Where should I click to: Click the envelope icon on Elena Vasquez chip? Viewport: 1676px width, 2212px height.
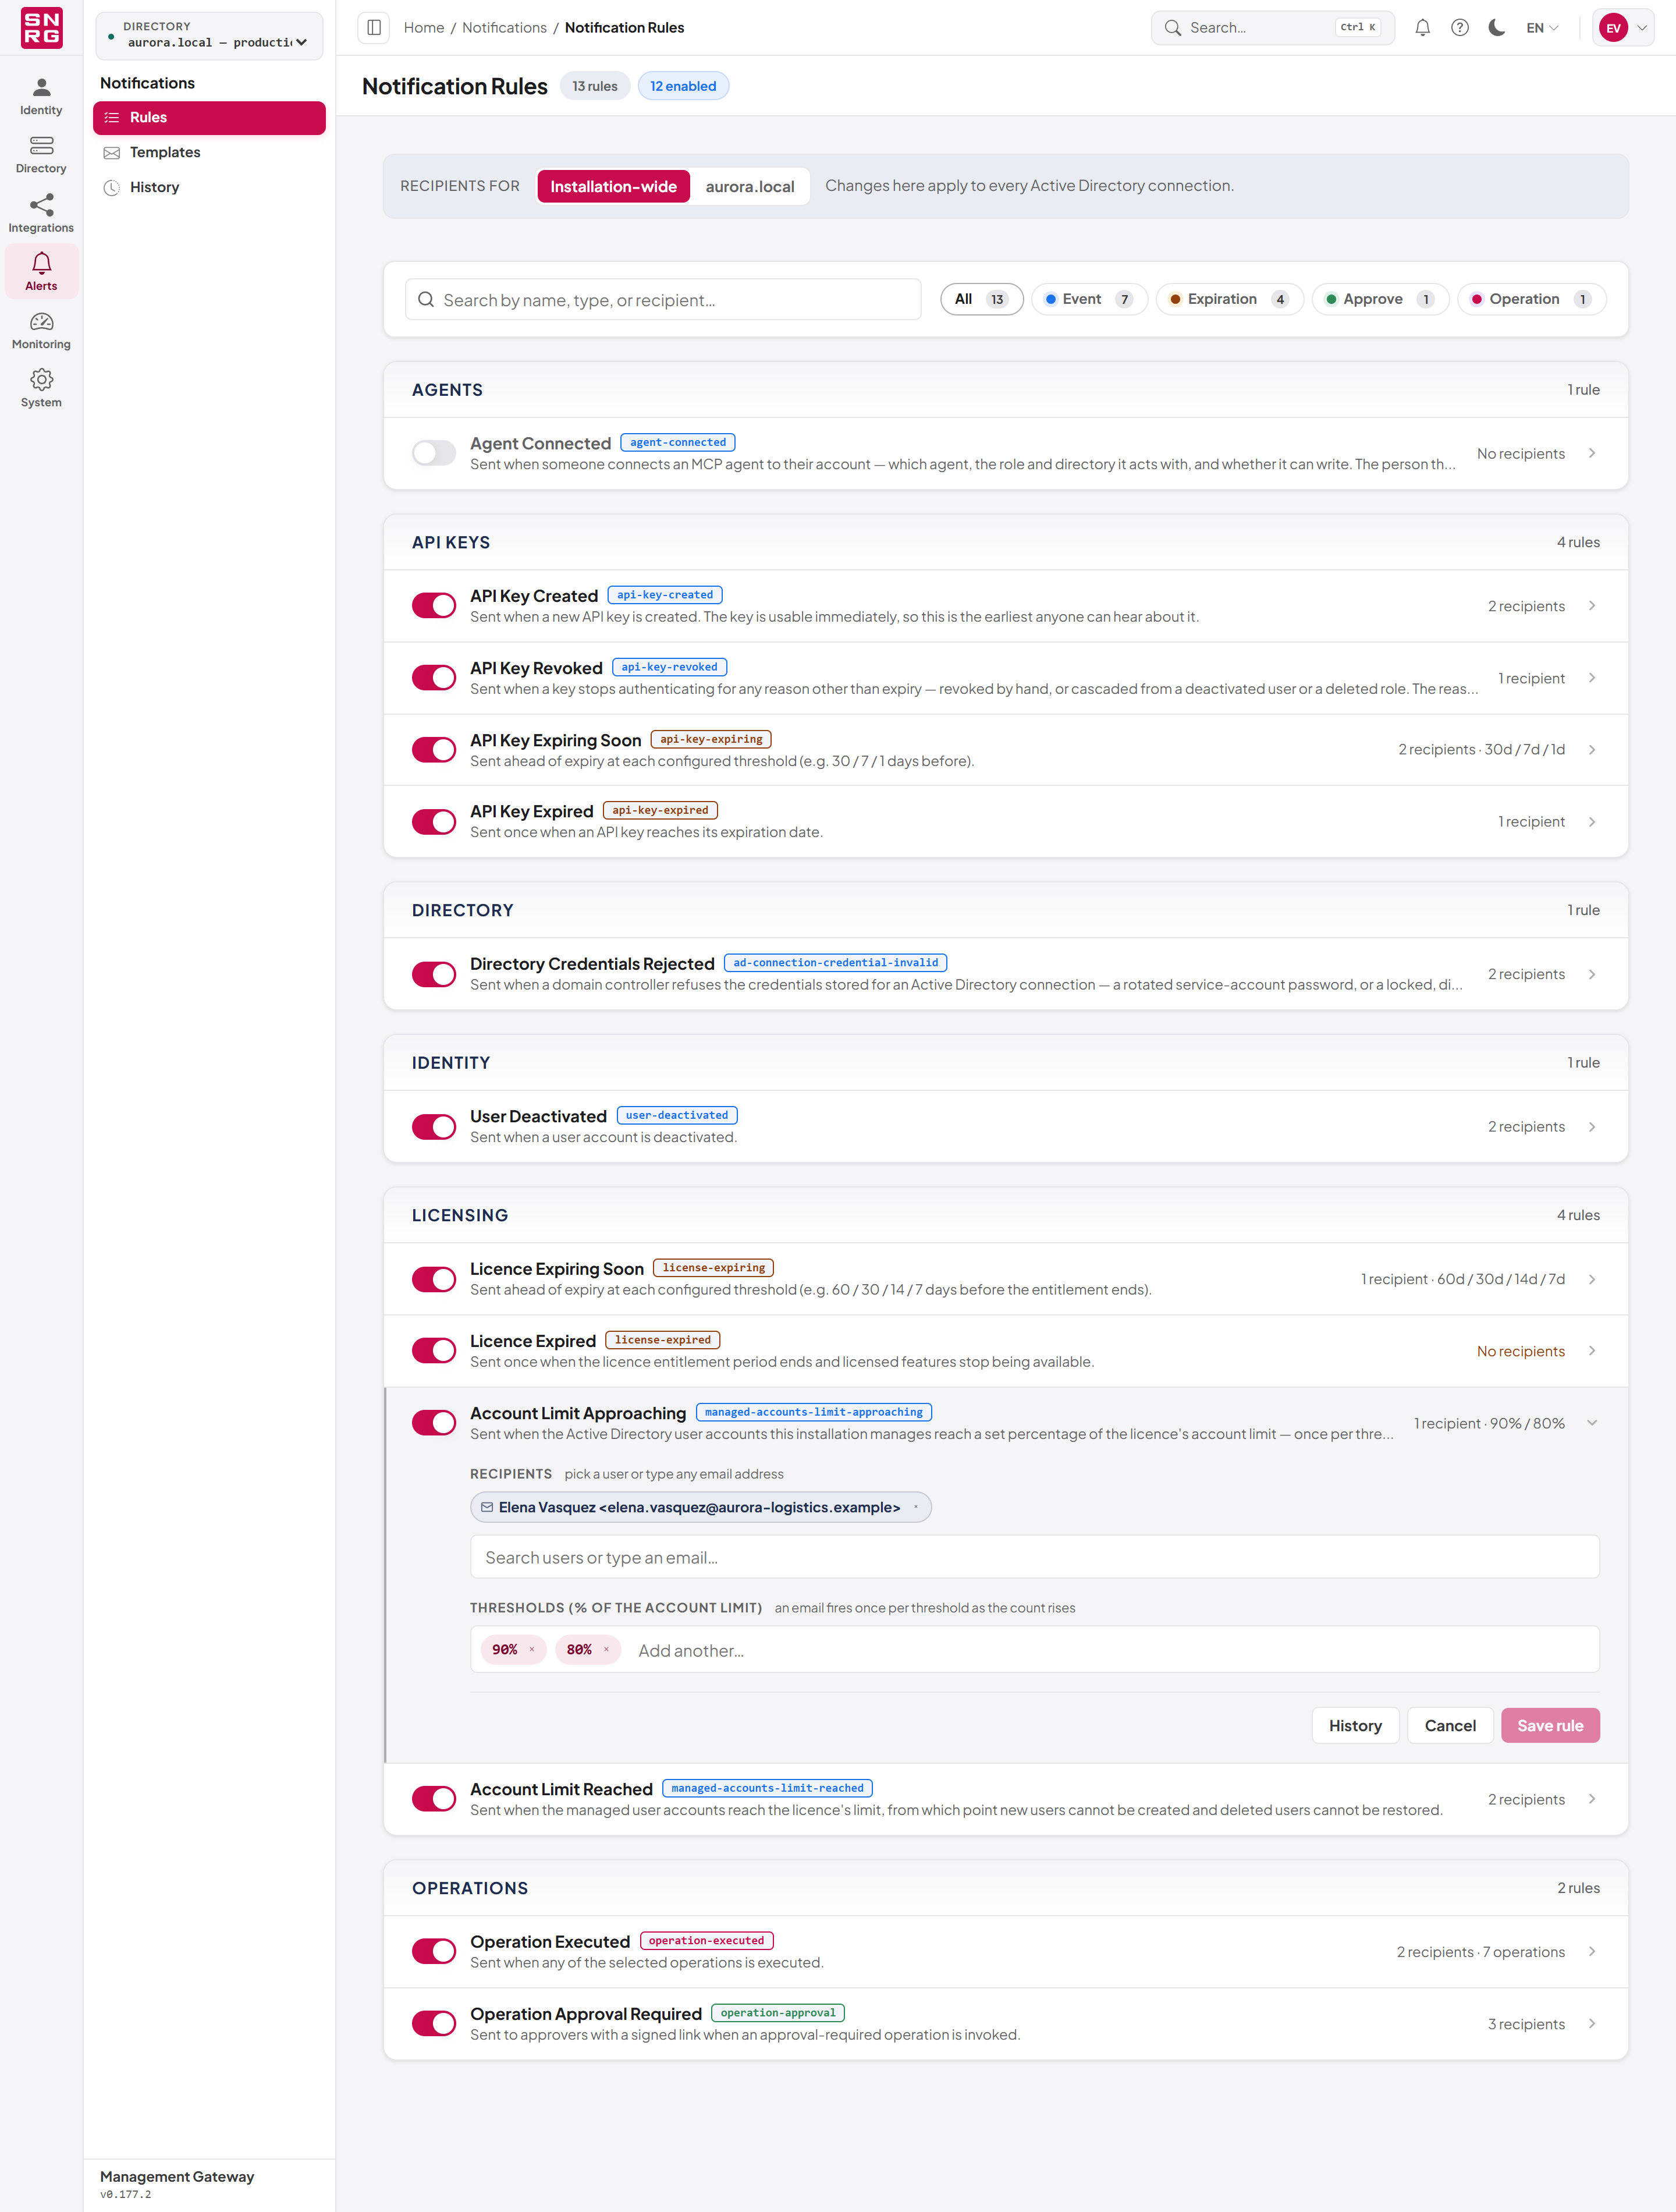pos(487,1507)
